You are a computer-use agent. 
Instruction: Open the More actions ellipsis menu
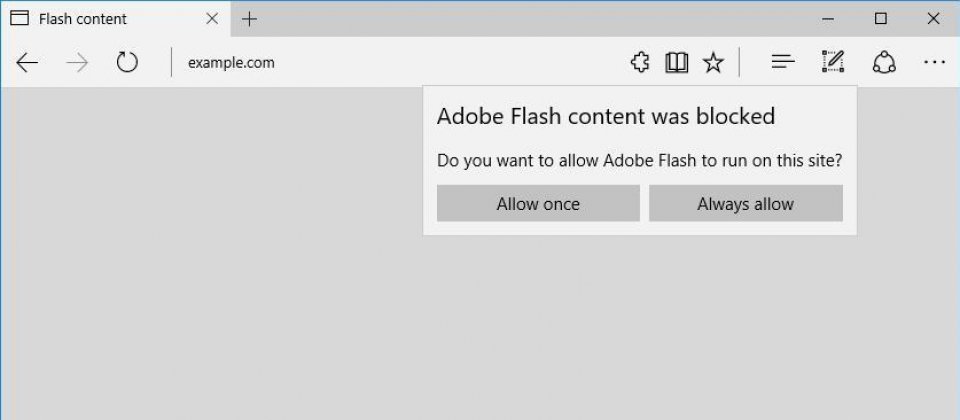pyautogui.click(x=934, y=62)
